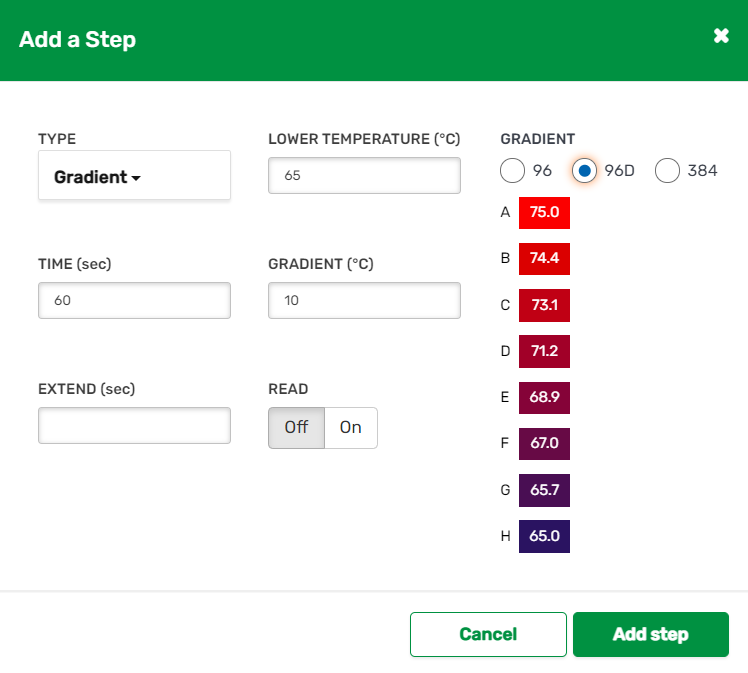Select row H swatch showing 65.0
Screen dimensions: 748x673
point(544,536)
